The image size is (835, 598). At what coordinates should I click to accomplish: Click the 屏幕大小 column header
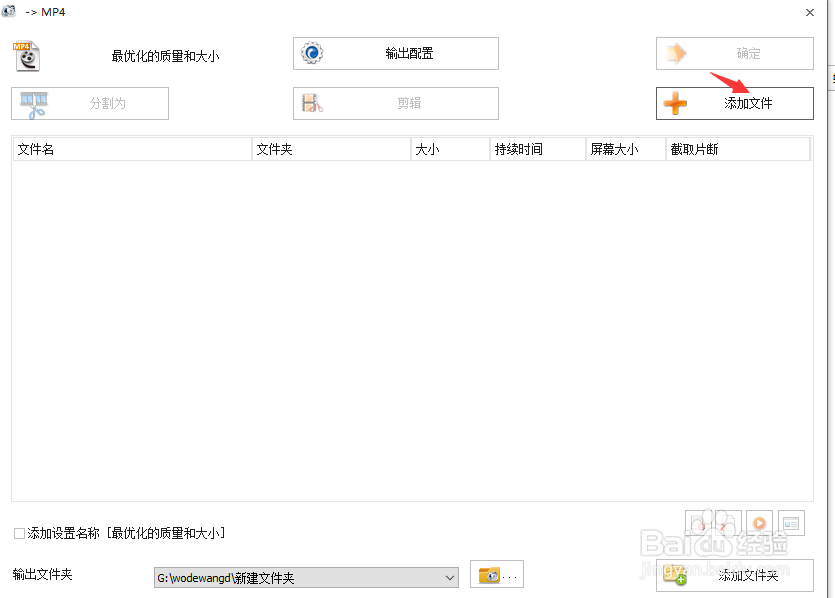626,149
